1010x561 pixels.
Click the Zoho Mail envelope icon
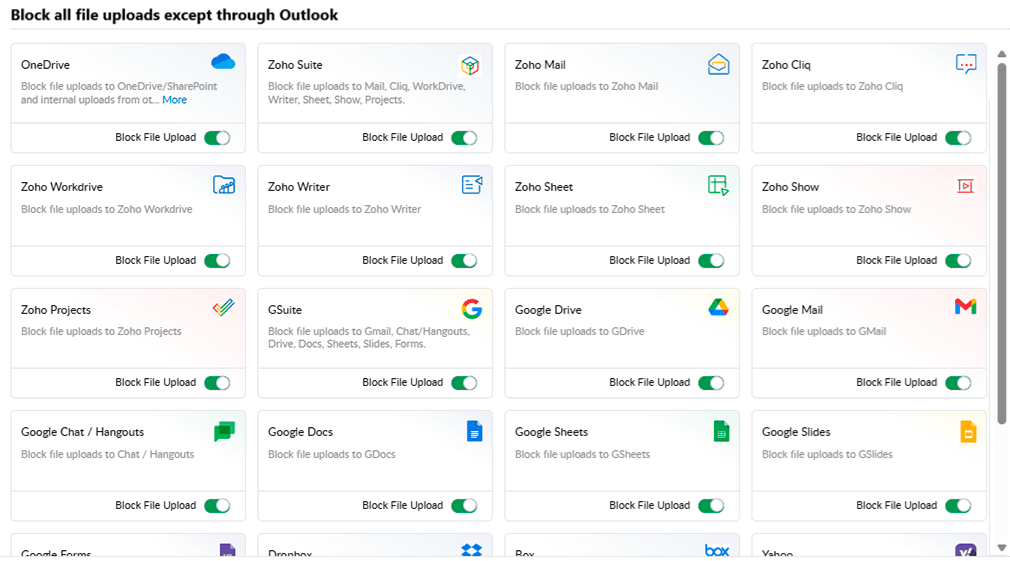(x=718, y=64)
